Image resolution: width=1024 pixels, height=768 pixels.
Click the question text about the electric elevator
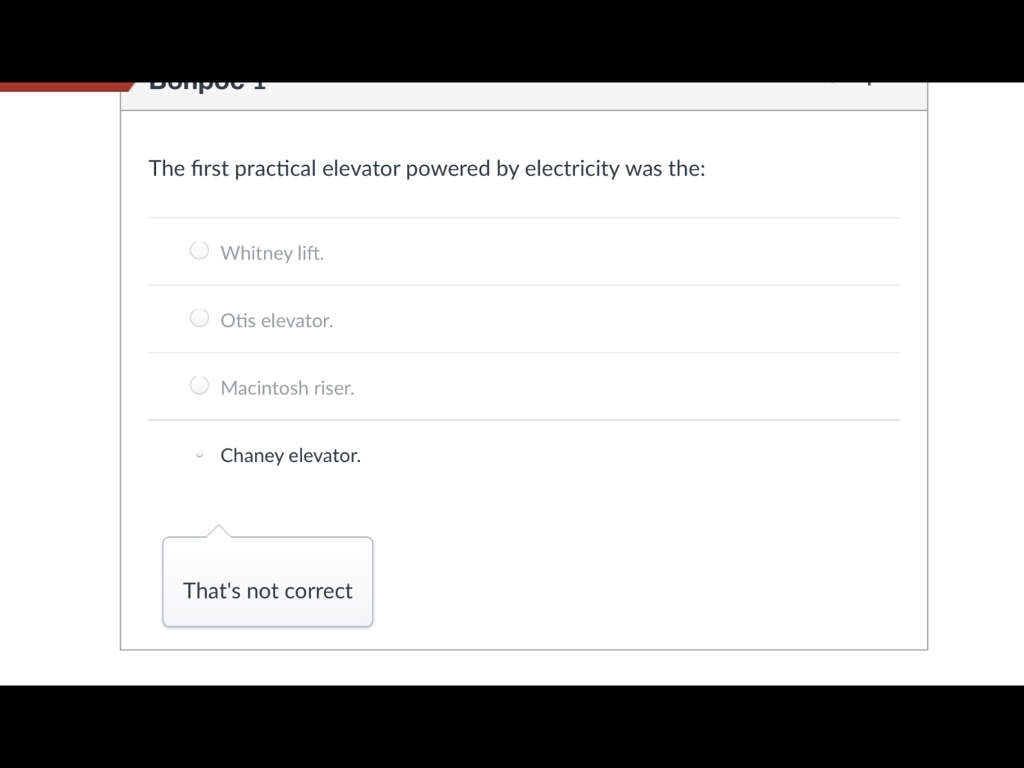coord(427,169)
